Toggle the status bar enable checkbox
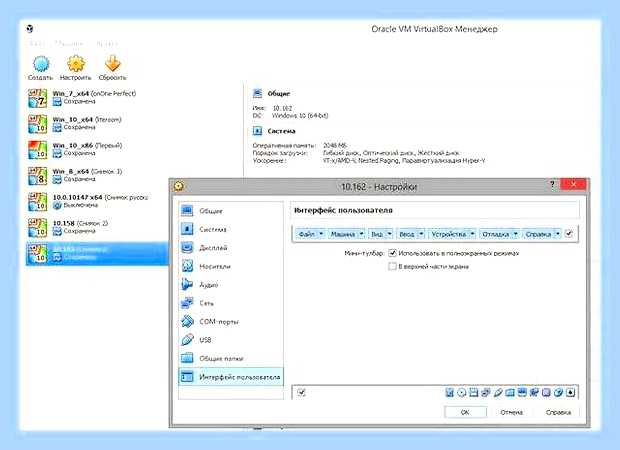Viewport: 620px width, 450px height. (301, 392)
